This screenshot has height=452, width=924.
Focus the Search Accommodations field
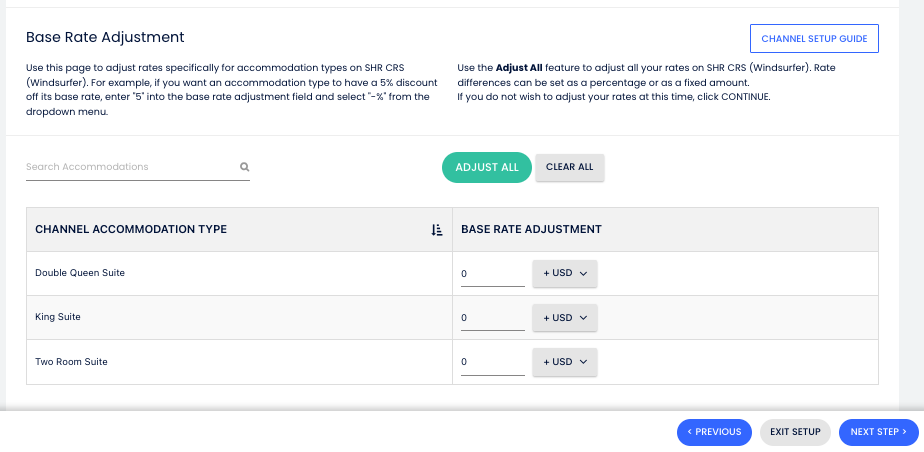130,167
